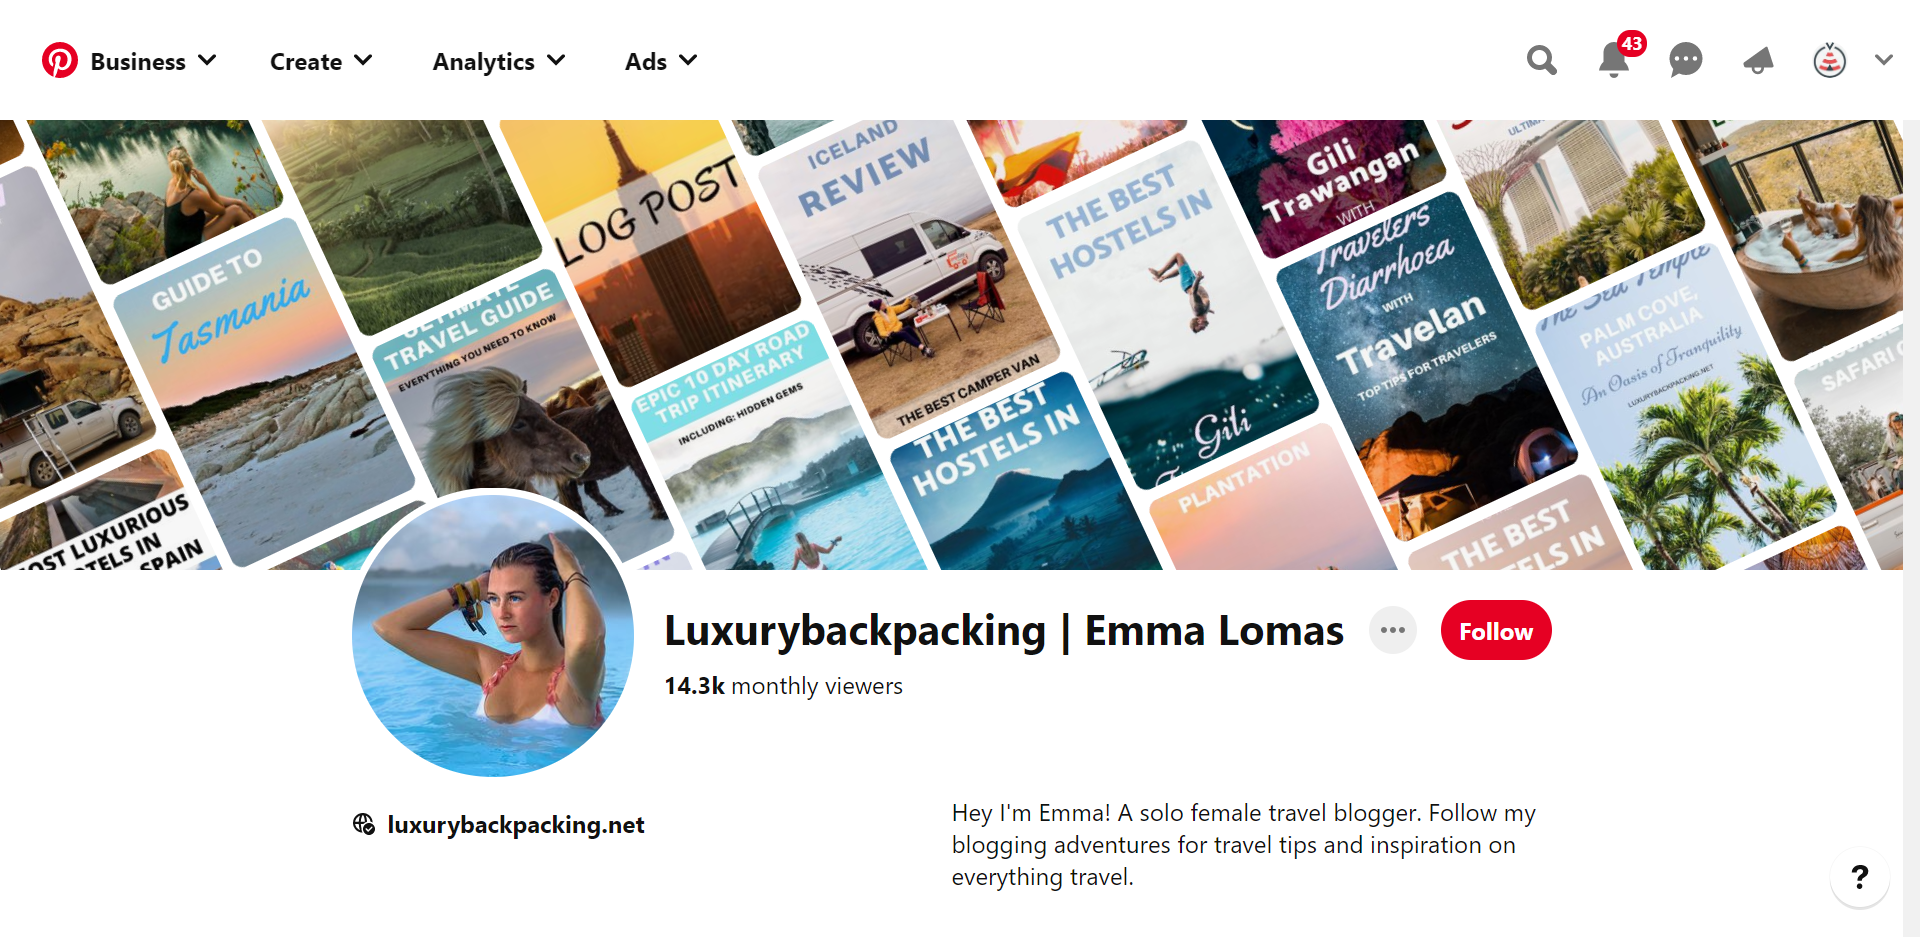Expand the accounts chevron arrow
The image size is (1920, 937).
1884,61
